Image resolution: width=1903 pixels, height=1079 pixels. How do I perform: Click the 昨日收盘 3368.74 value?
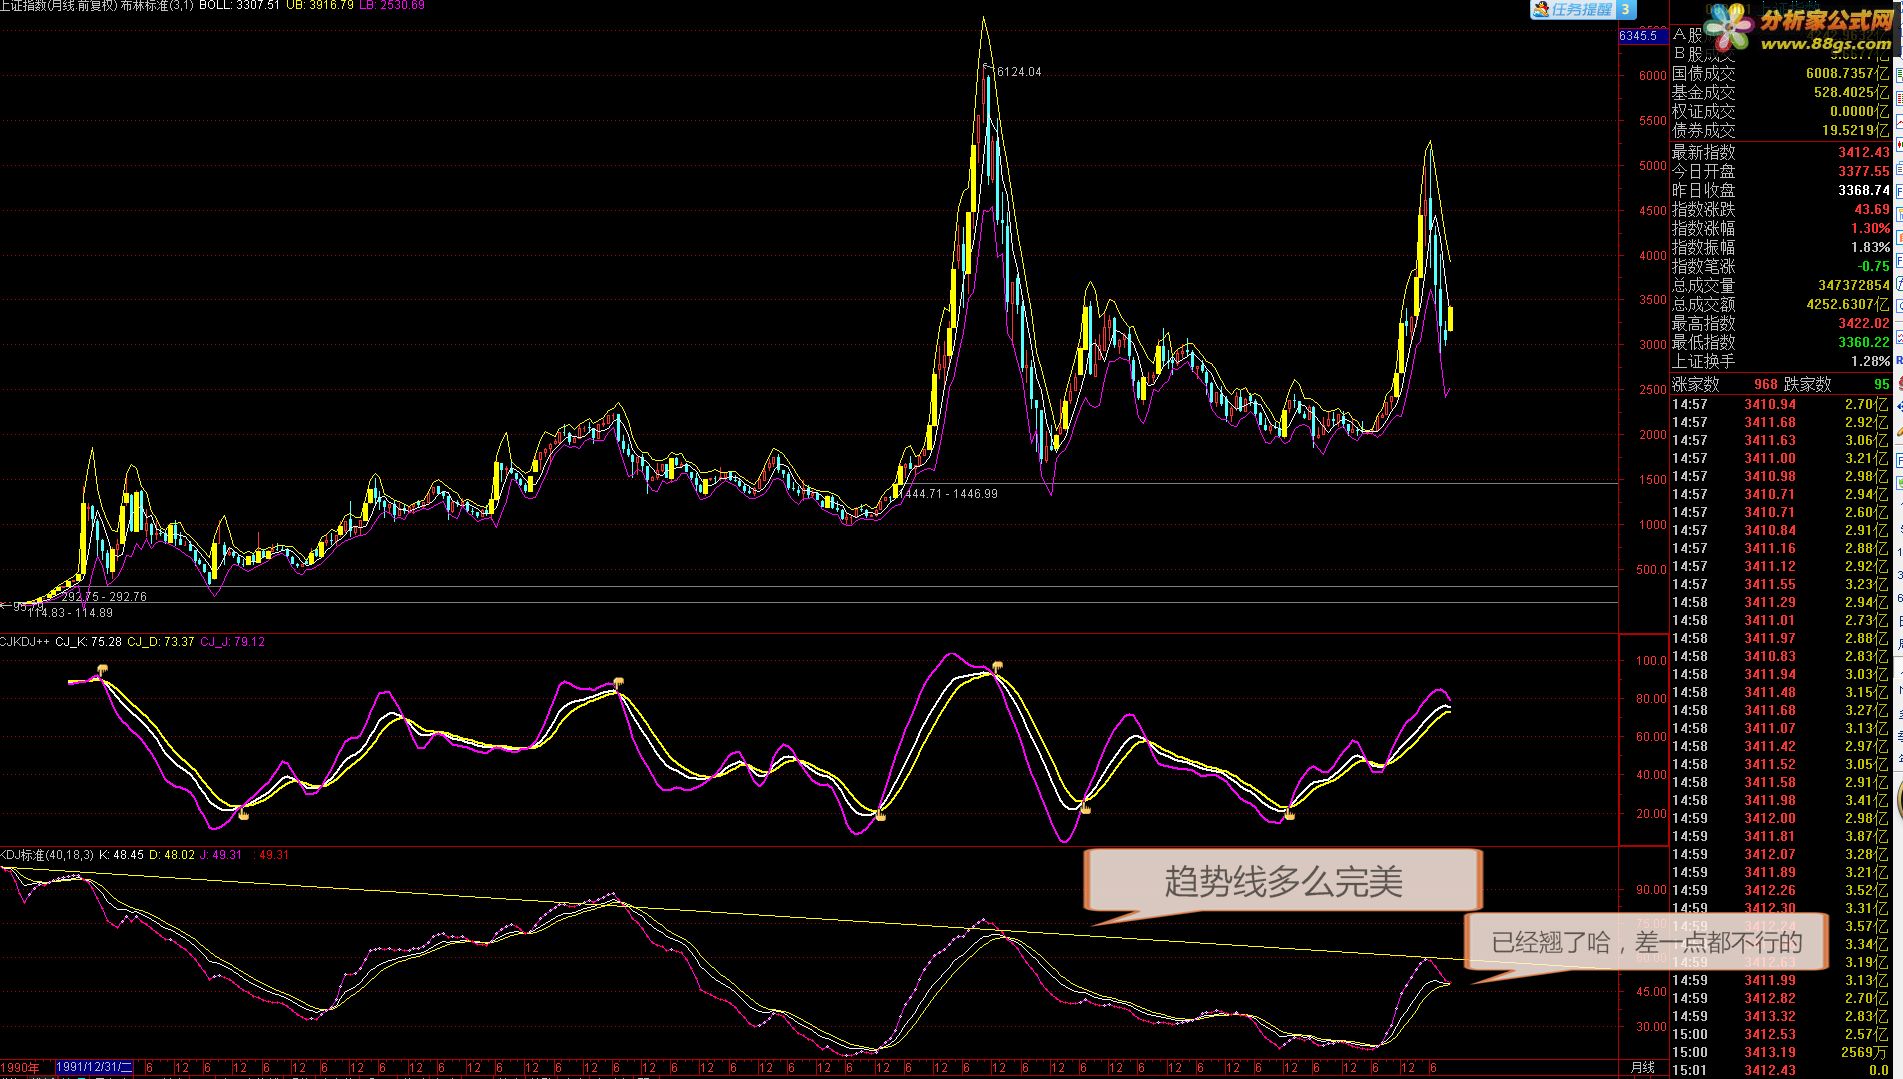pyautogui.click(x=1863, y=190)
